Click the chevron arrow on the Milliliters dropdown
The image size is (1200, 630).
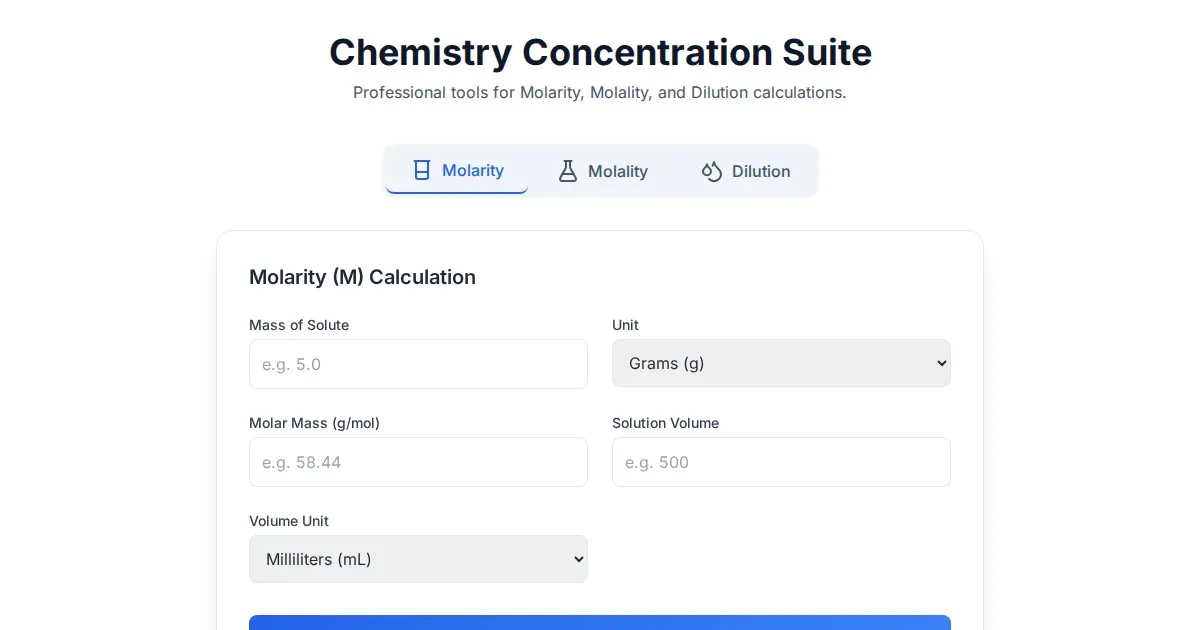(577, 559)
